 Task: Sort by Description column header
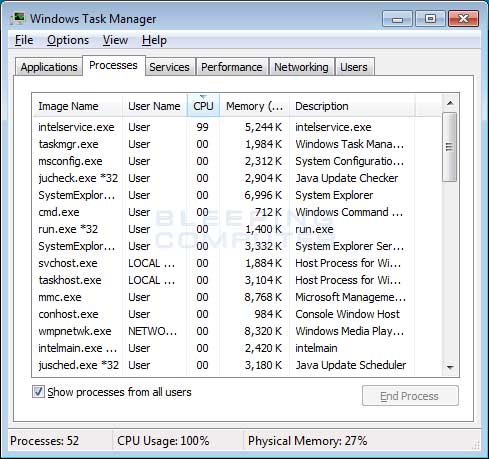(352, 106)
